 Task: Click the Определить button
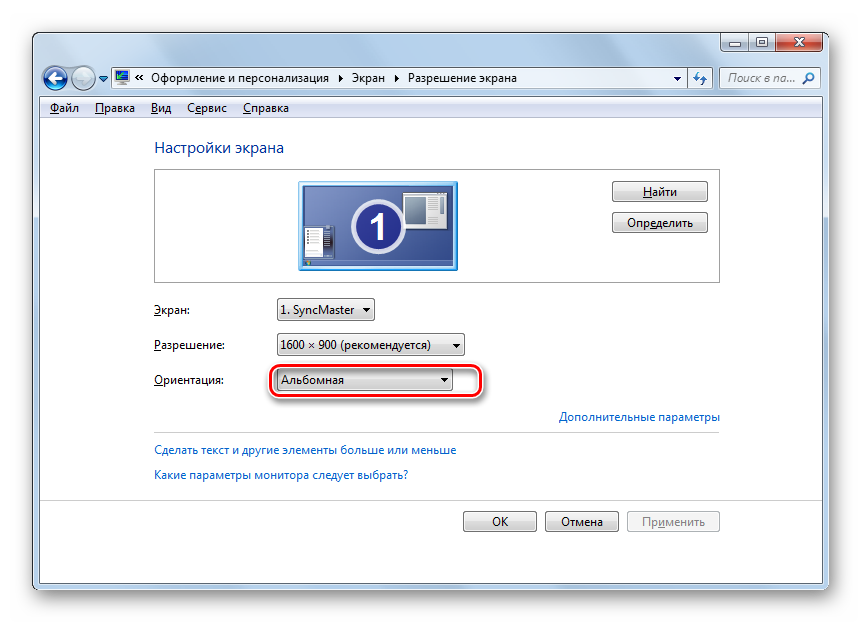click(x=660, y=223)
